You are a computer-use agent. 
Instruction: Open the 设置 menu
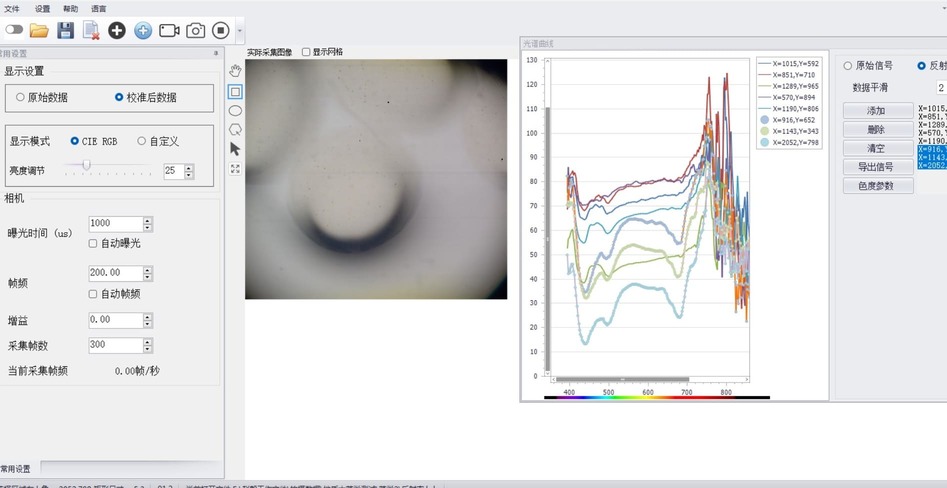pyautogui.click(x=42, y=8)
